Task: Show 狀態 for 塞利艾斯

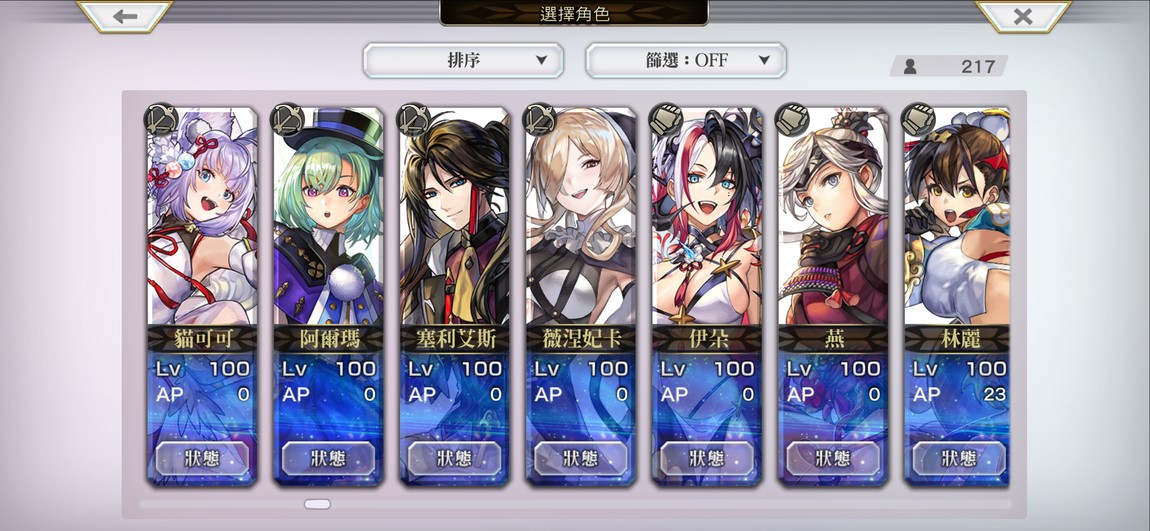Action: pos(455,458)
